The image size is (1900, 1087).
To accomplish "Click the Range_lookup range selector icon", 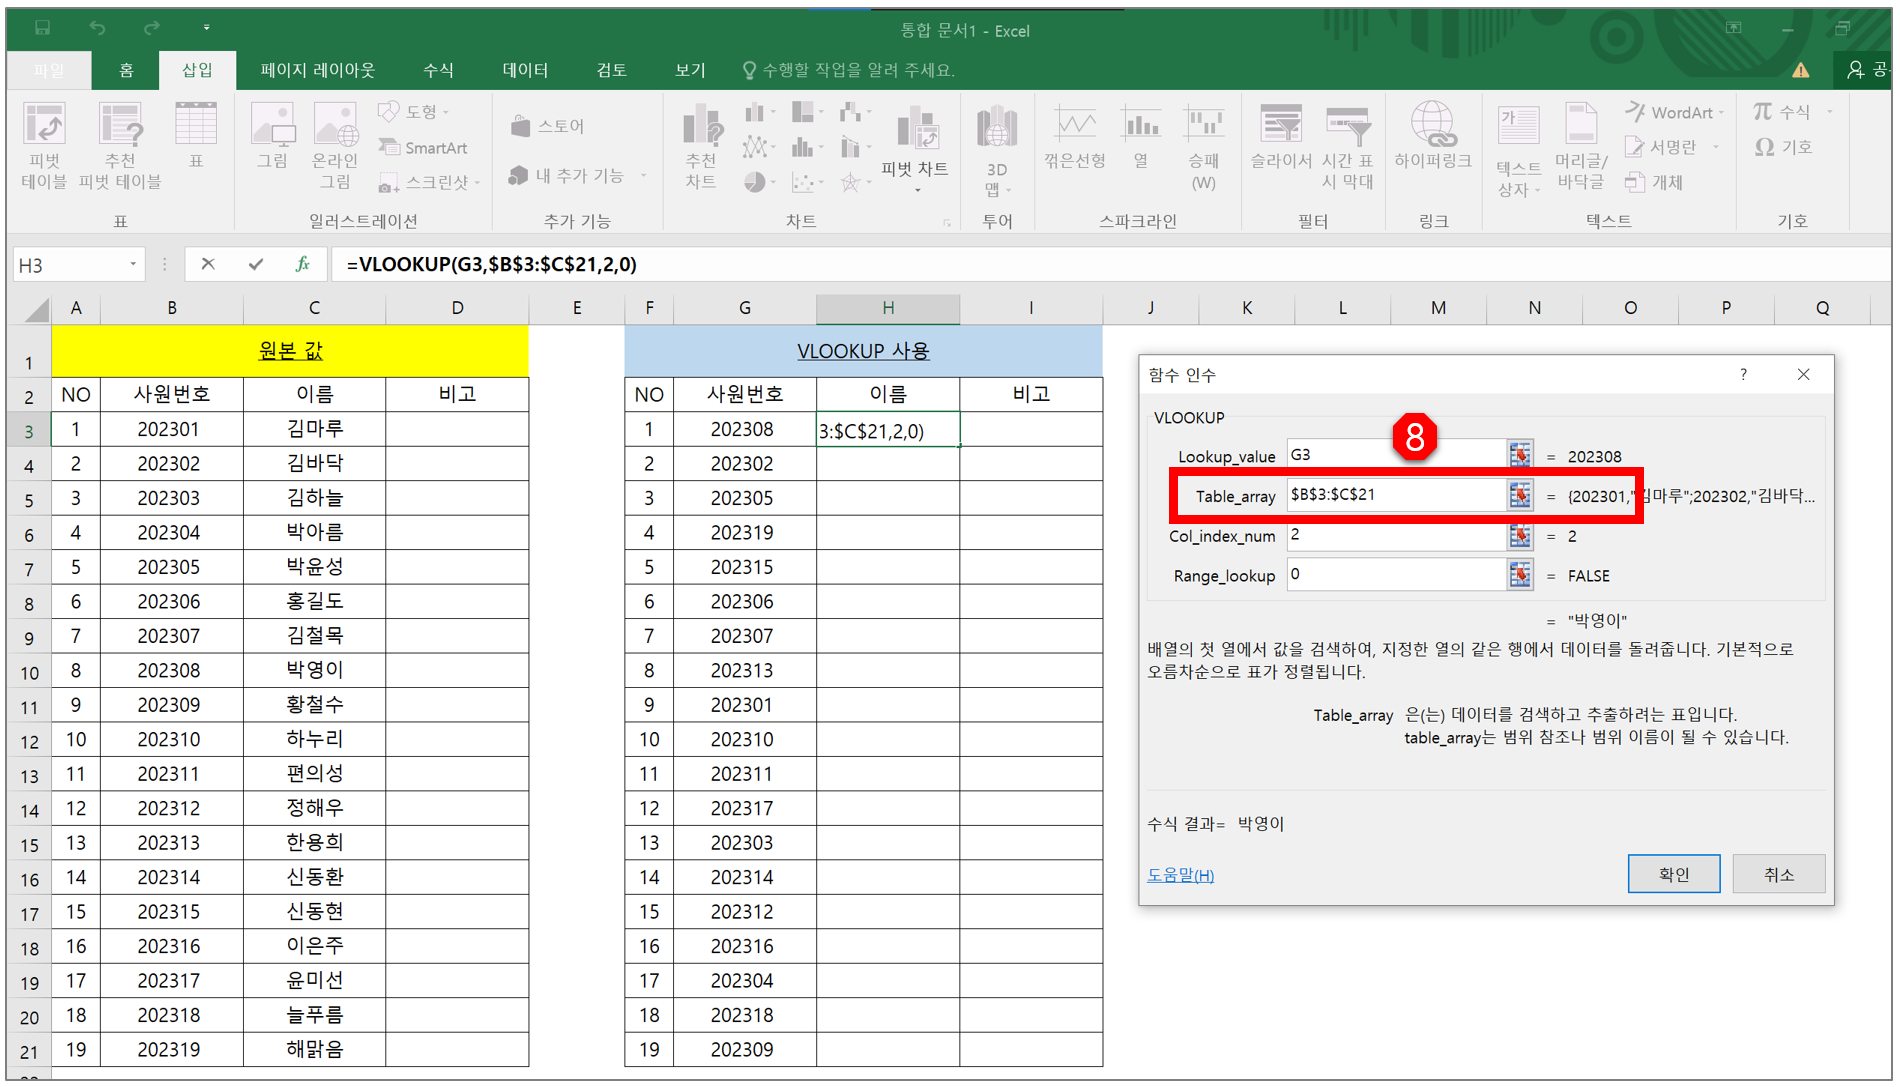I will (1520, 575).
